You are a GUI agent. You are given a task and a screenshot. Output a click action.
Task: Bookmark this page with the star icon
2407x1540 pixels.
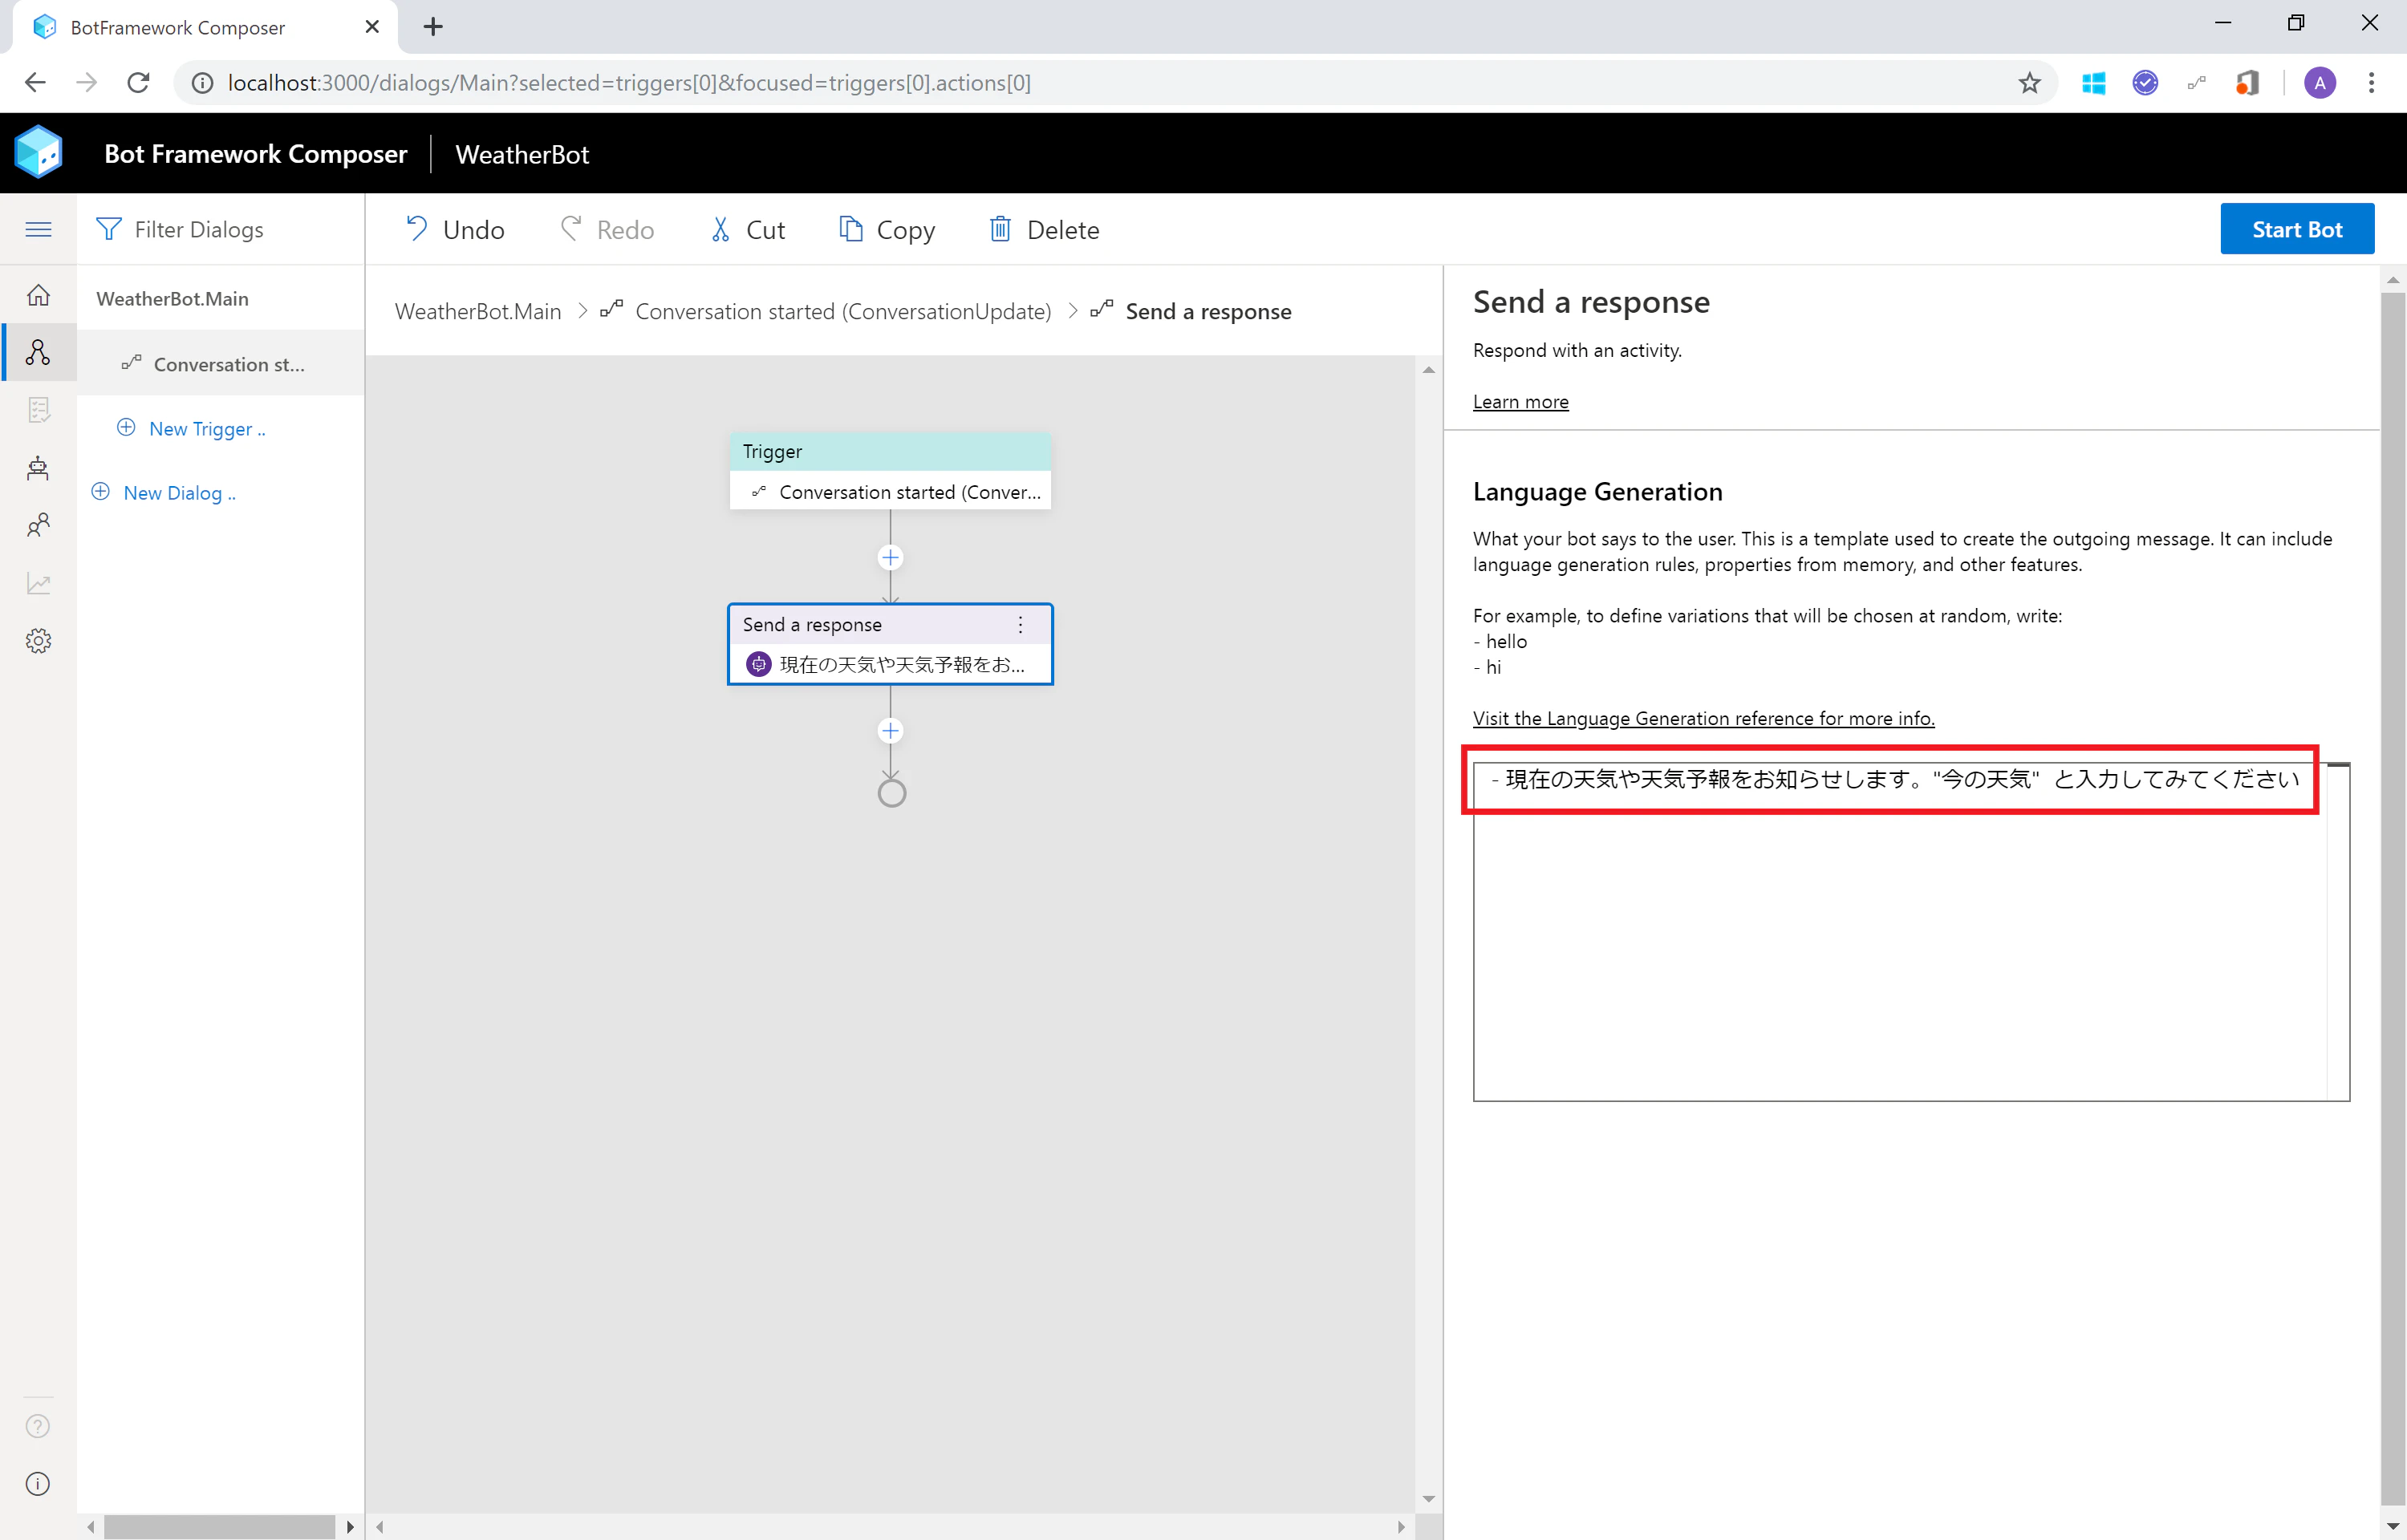2029,83
